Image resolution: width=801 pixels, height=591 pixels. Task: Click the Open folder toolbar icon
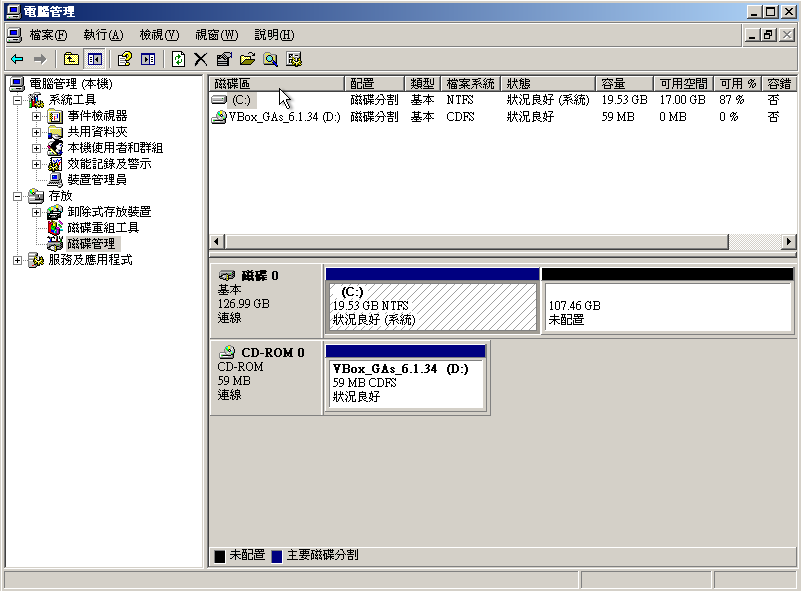(x=247, y=59)
